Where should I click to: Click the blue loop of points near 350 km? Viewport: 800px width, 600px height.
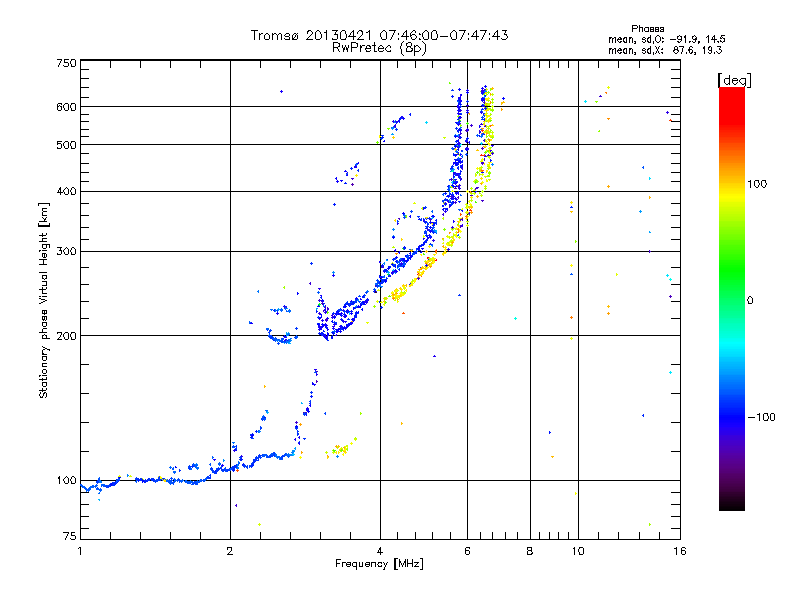[x=414, y=228]
